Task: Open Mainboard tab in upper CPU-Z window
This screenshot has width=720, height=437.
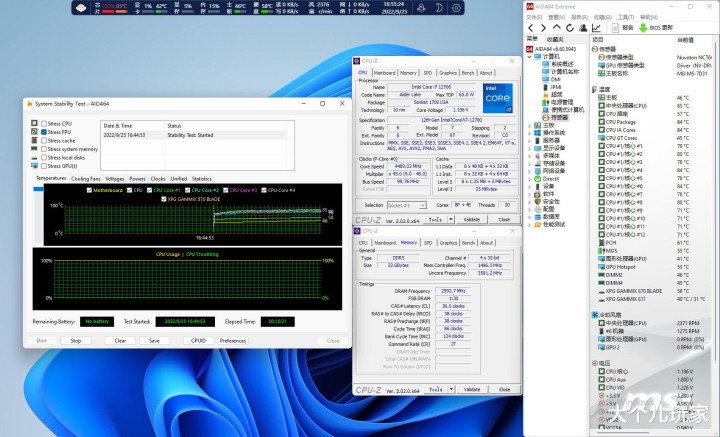Action: coord(384,73)
